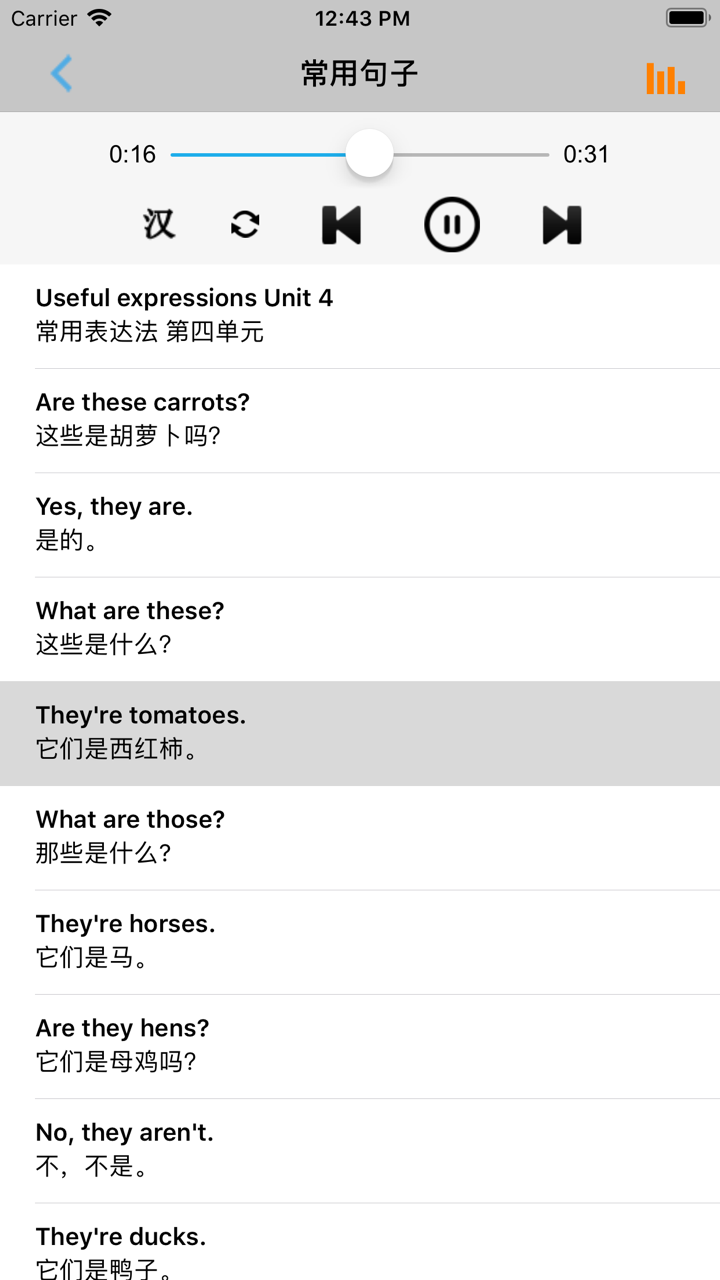Viewport: 720px width, 1280px height.
Task: Toggle Chinese translation with 汉 button
Action: (x=159, y=224)
